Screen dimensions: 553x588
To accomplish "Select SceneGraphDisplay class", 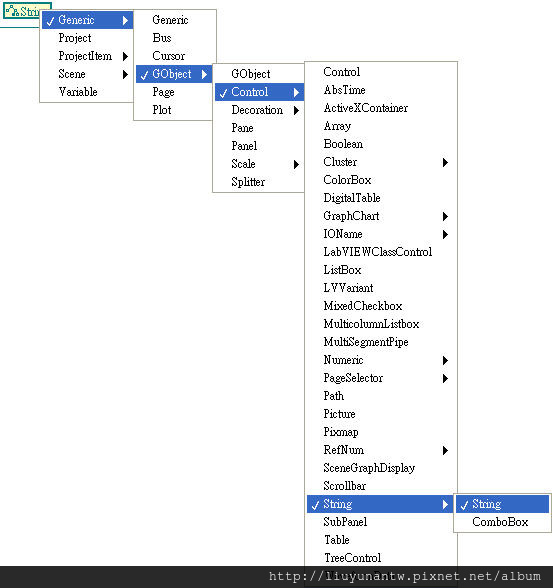I will click(x=380, y=468).
